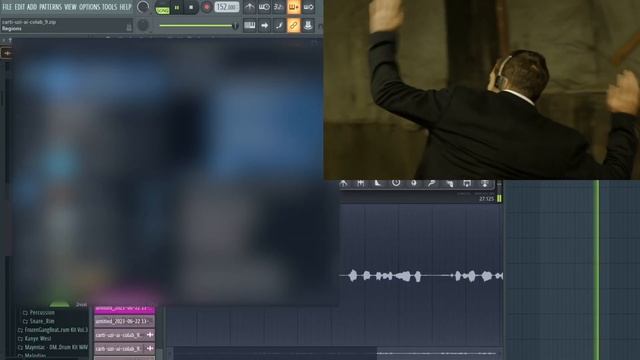Open the PATTERNS menu
The height and width of the screenshot is (360, 640).
[50, 7]
